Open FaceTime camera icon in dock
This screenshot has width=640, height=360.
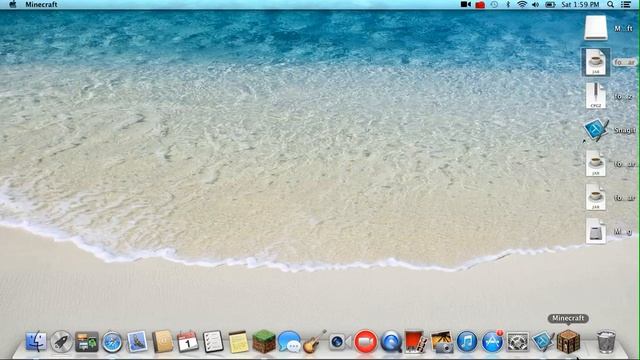[340, 342]
